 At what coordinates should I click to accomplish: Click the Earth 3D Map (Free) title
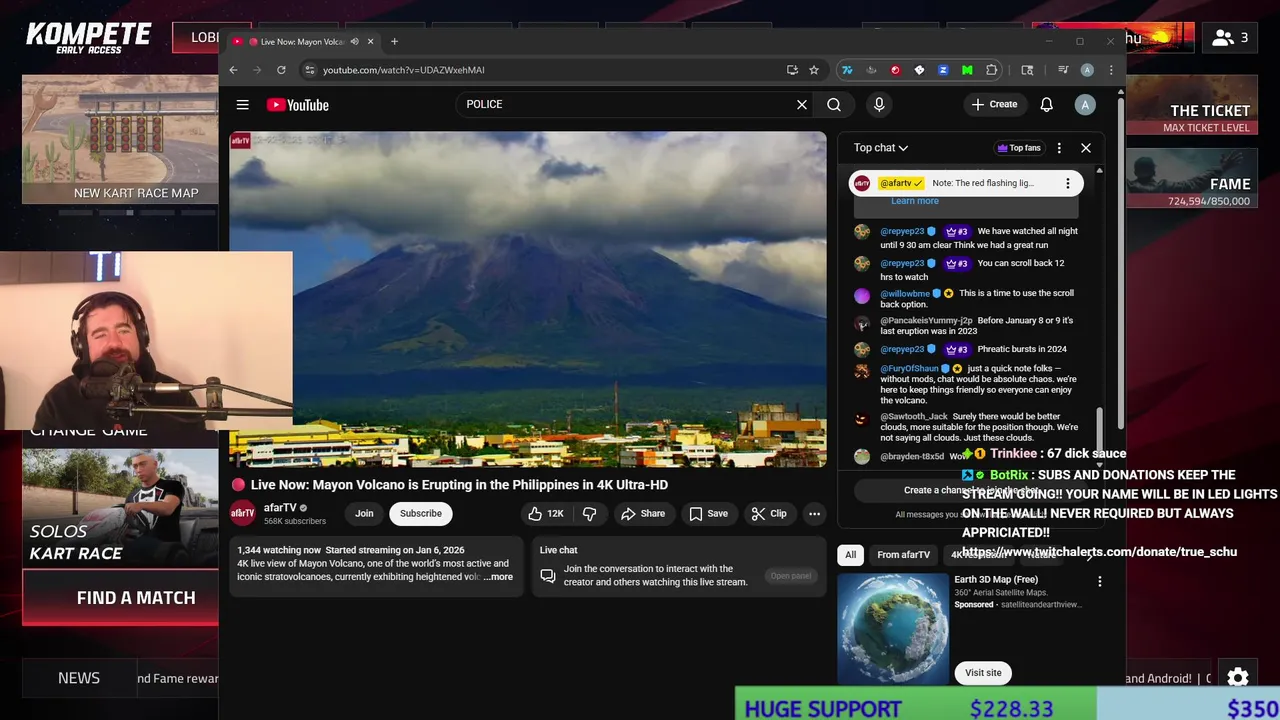[996, 579]
